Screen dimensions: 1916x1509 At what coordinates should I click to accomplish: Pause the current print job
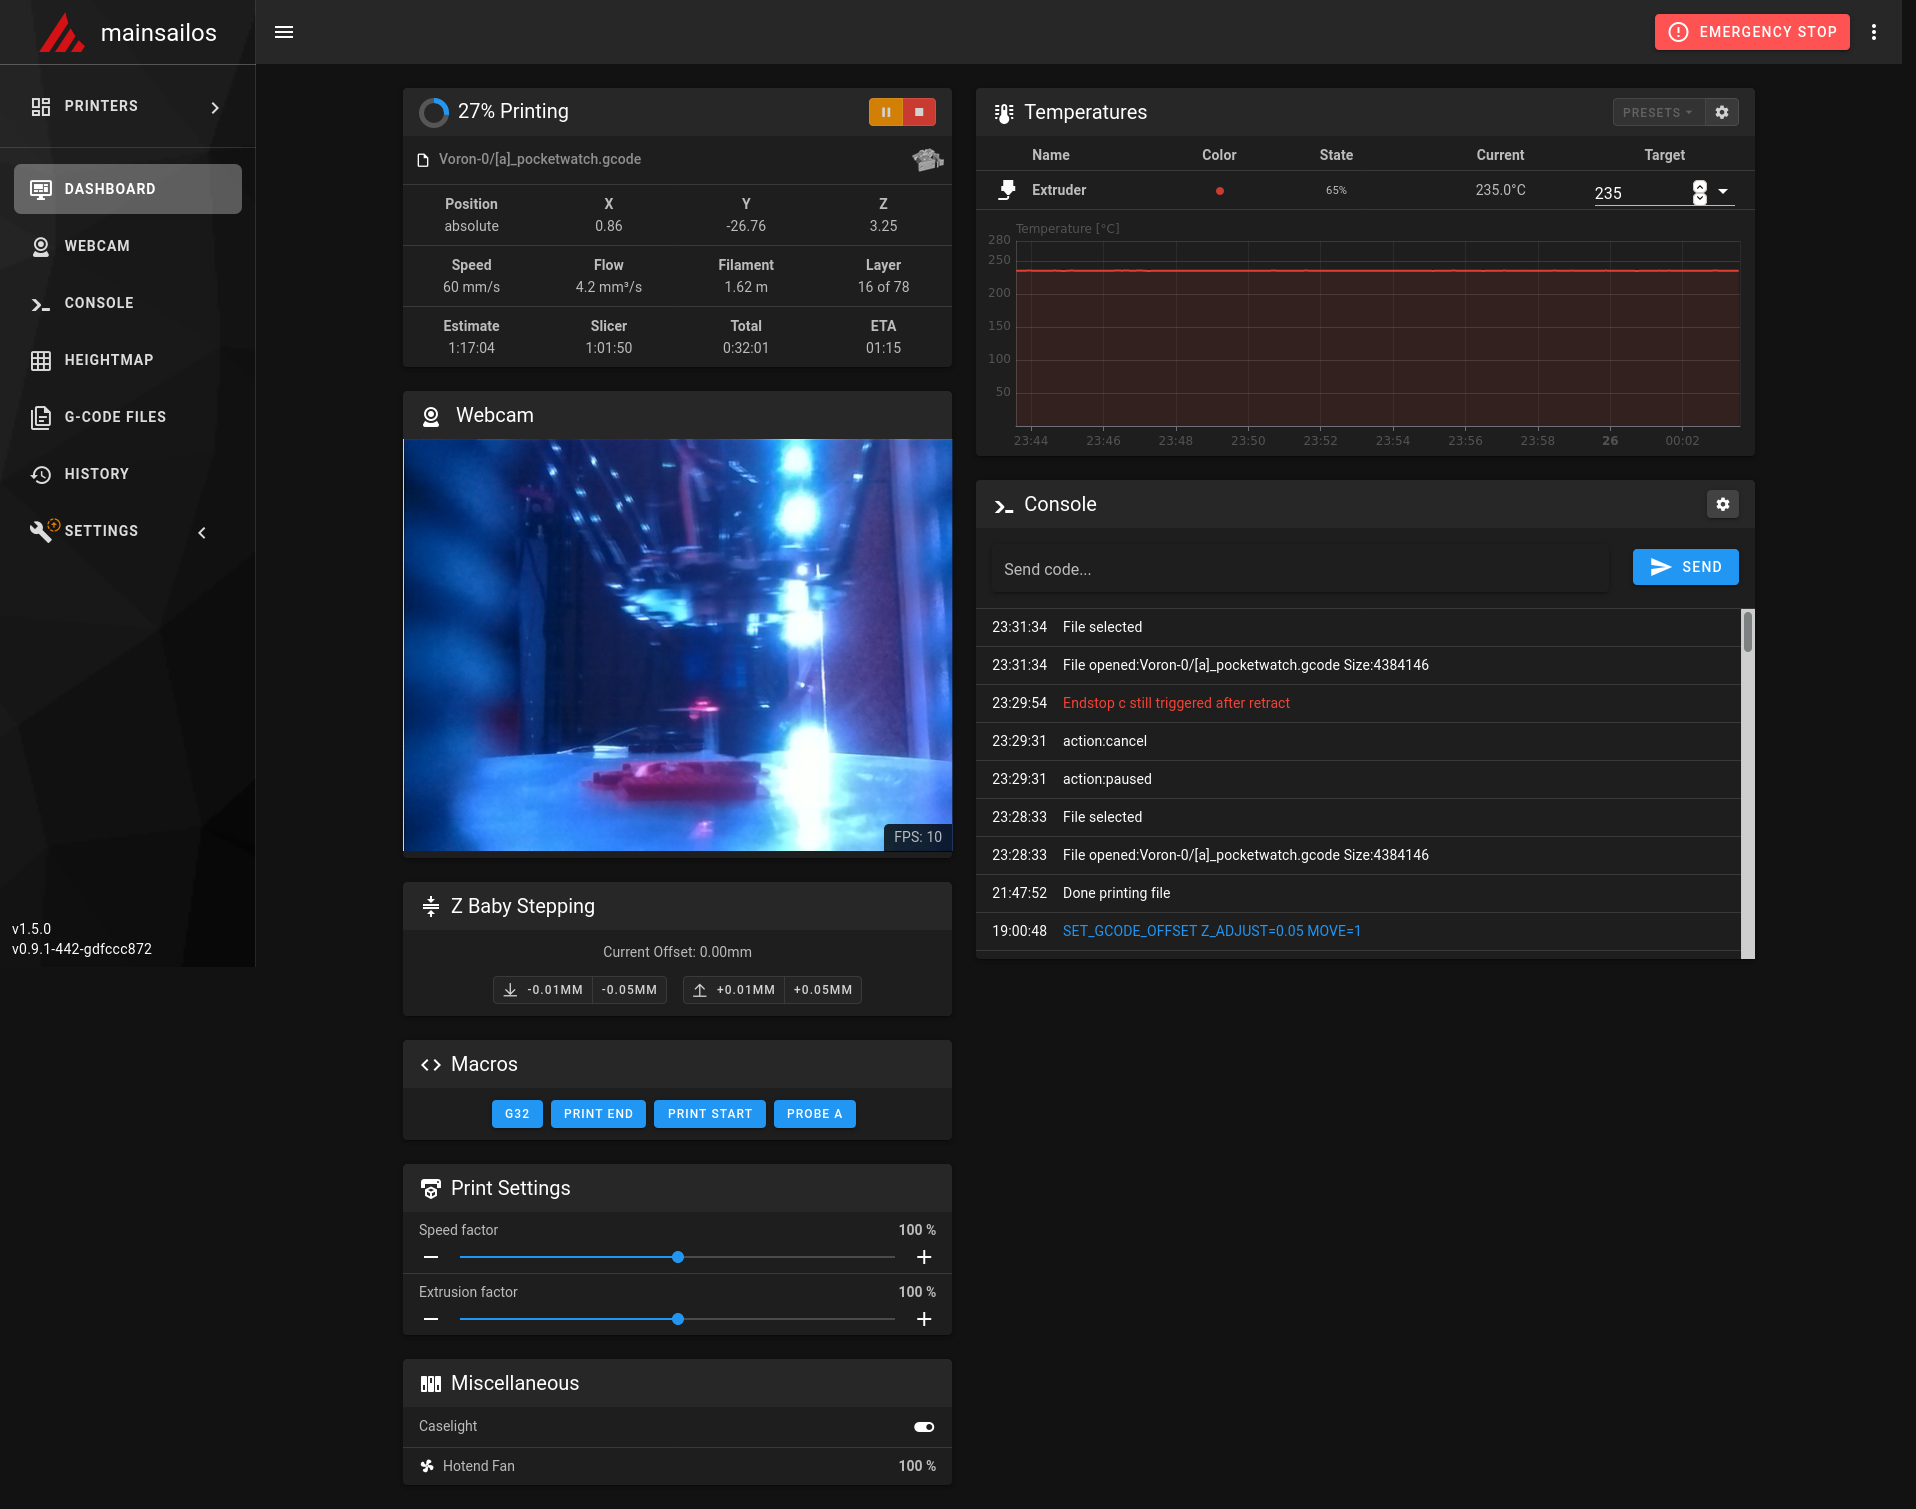(x=885, y=112)
